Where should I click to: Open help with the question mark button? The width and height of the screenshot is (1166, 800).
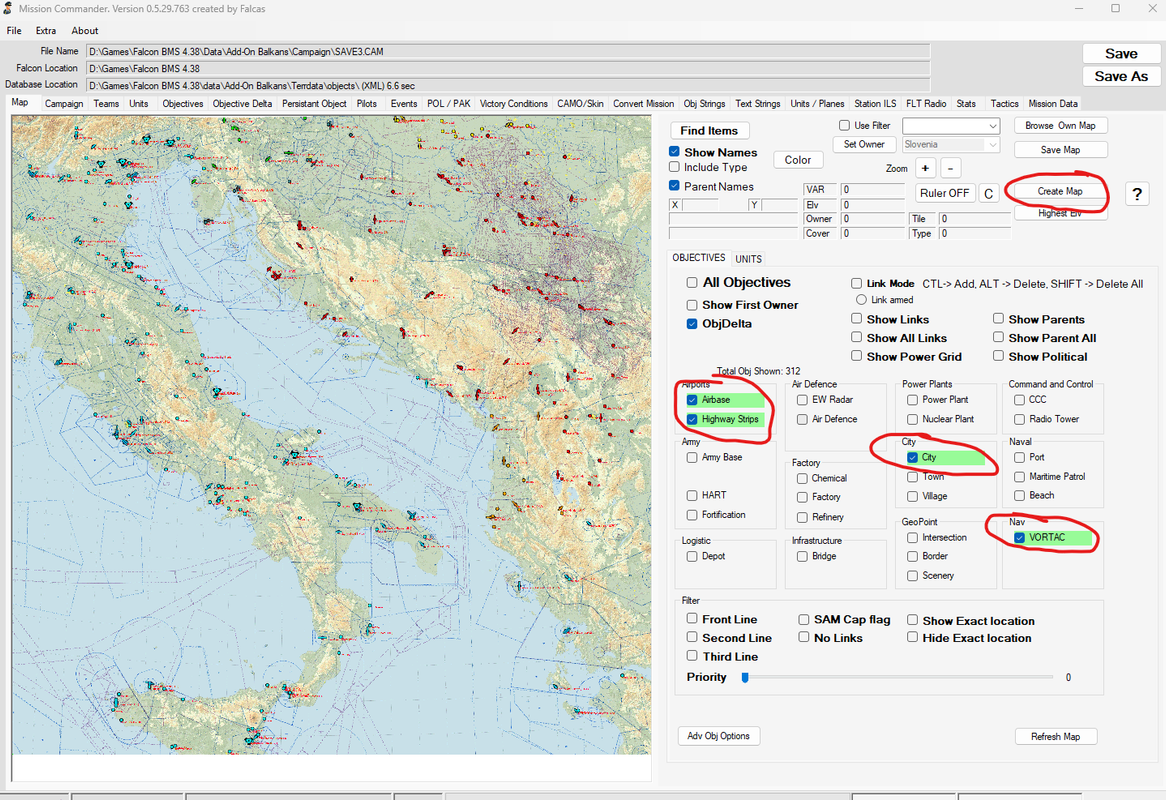point(1137,194)
